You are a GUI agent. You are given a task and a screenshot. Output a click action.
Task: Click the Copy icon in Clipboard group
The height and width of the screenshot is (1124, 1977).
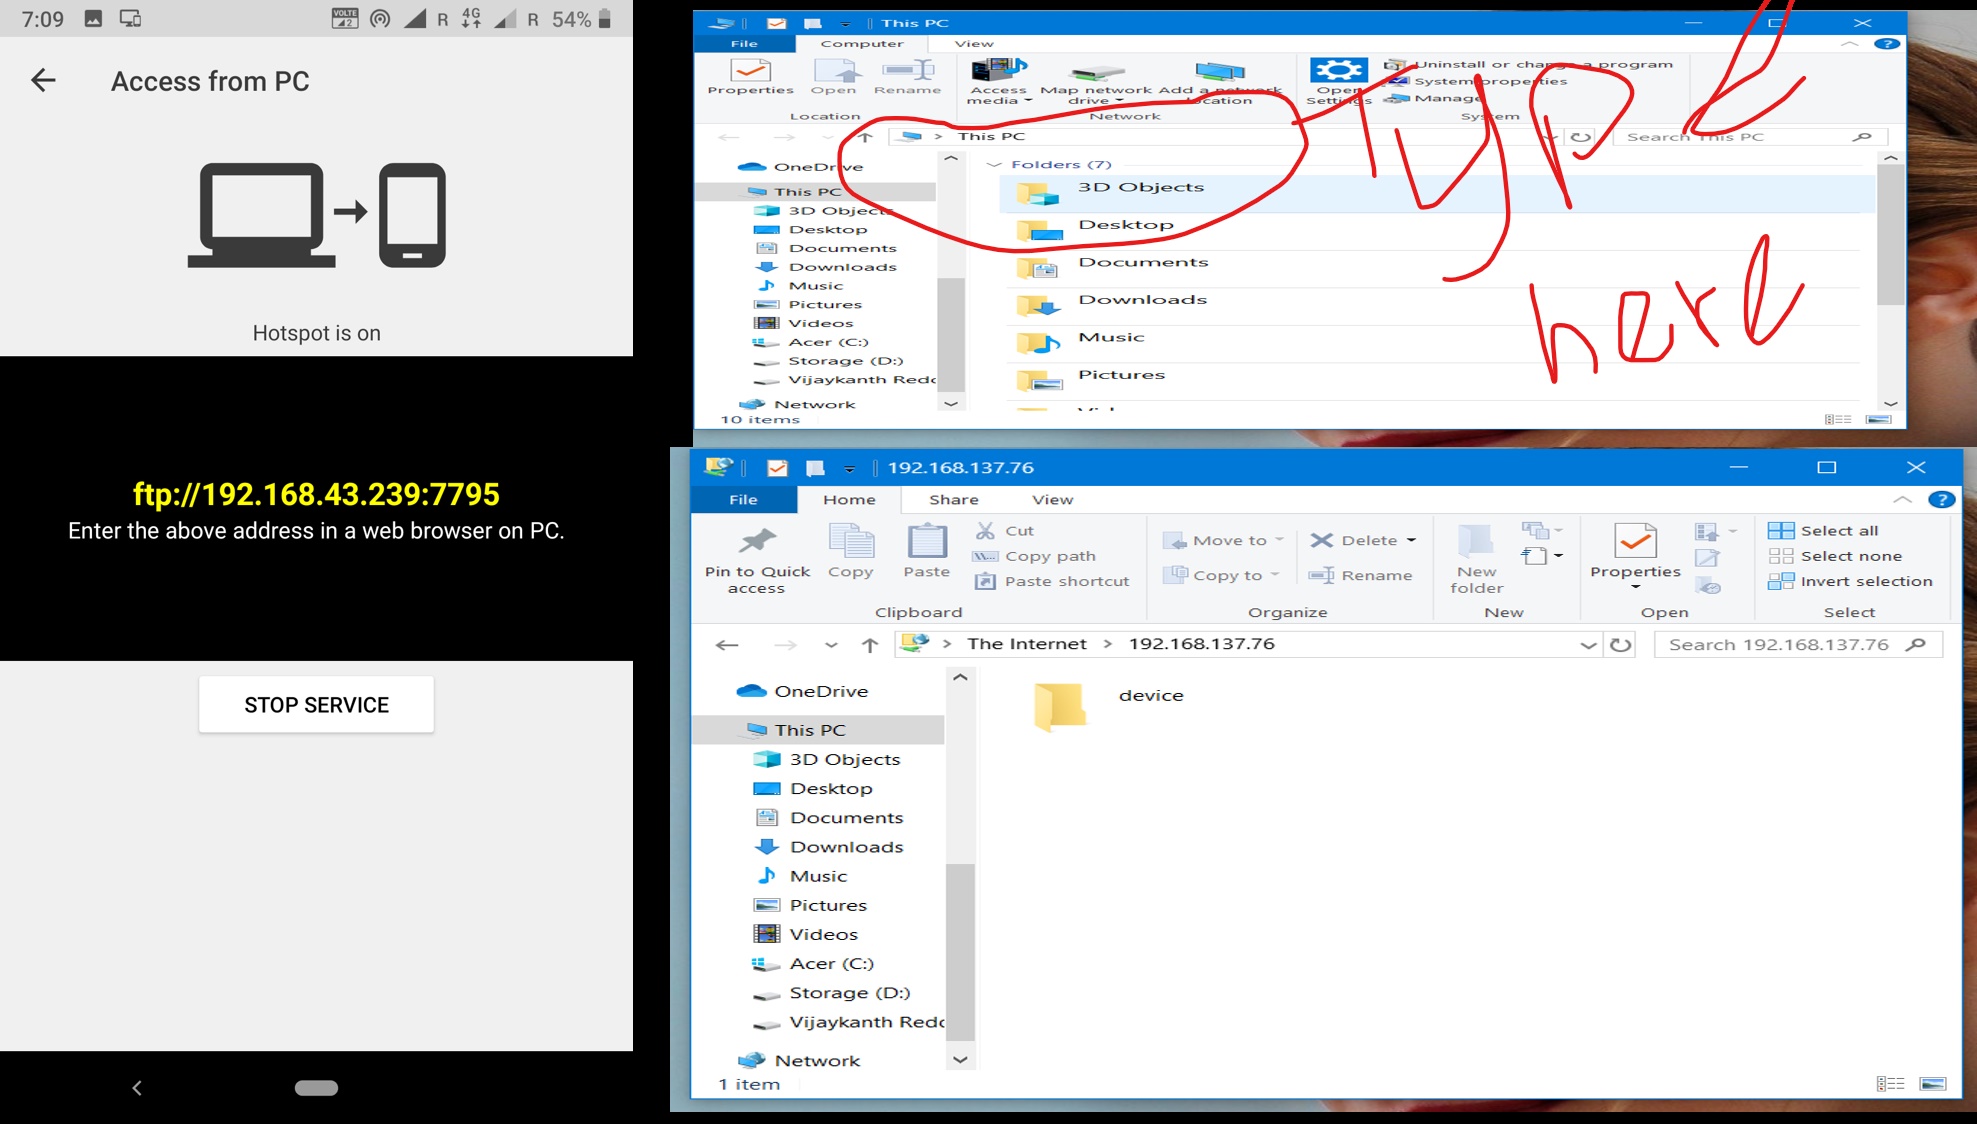[x=851, y=541]
